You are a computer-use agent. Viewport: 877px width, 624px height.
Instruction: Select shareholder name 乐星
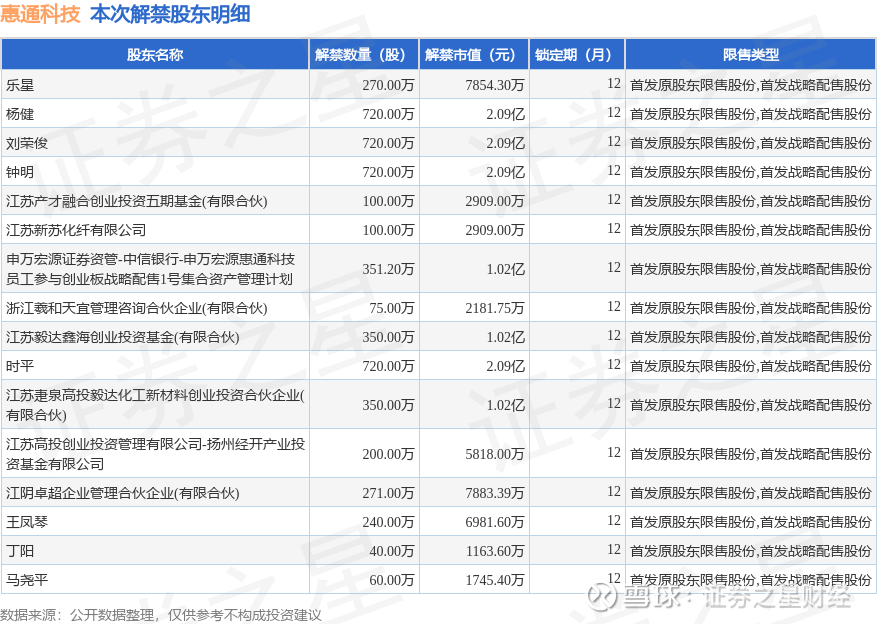20,85
